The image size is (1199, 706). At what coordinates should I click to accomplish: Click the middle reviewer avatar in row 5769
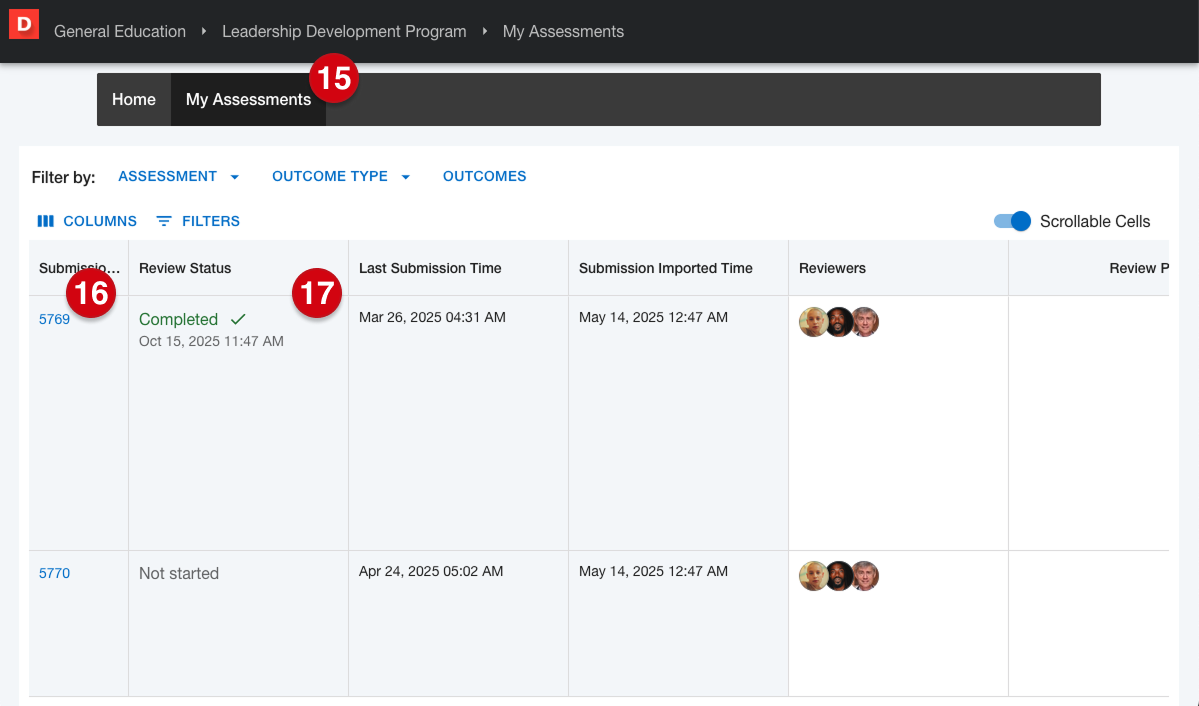839,322
